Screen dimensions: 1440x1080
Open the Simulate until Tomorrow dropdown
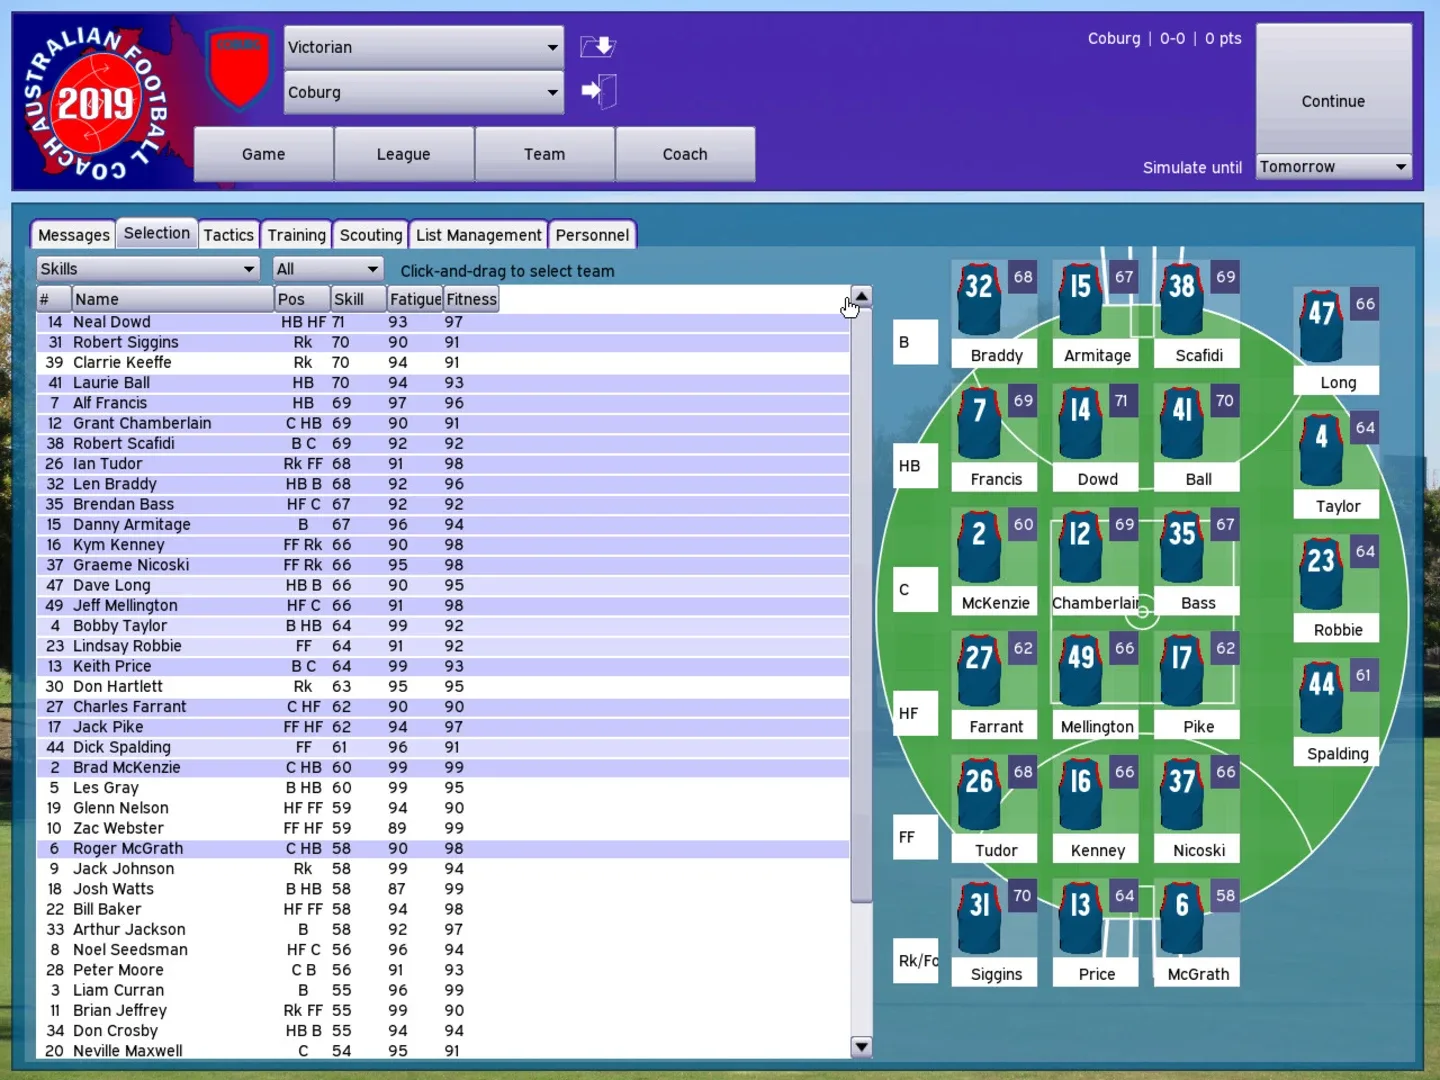pos(1333,167)
